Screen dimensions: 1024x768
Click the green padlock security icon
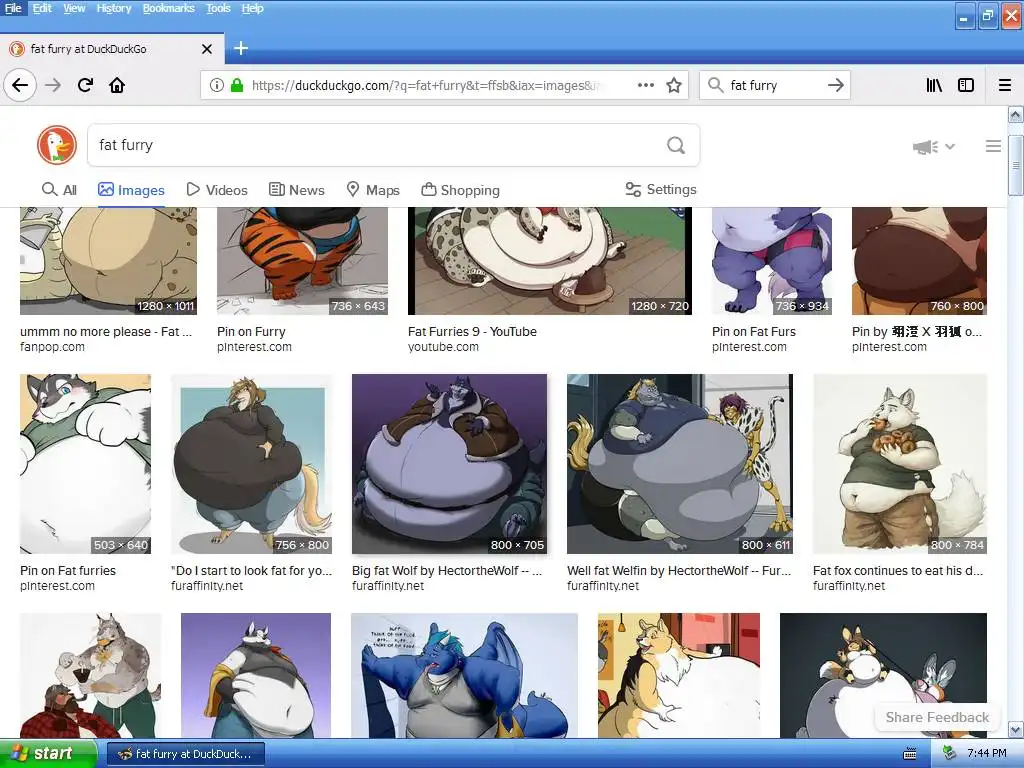[237, 85]
